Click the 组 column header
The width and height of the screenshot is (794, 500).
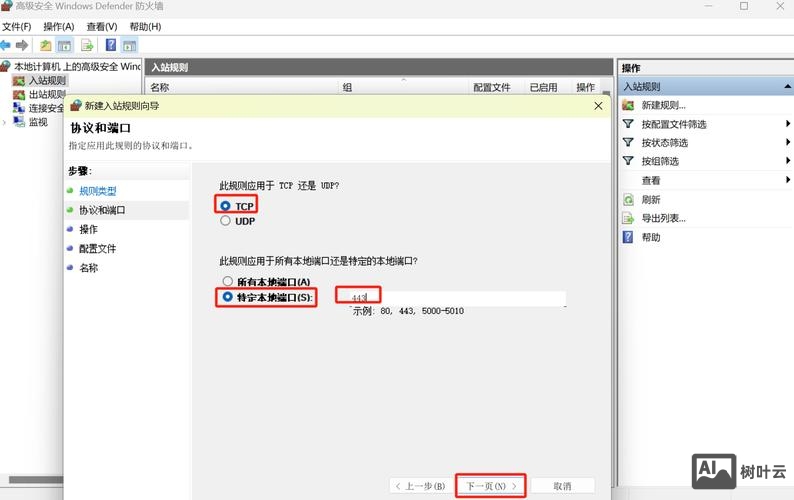pos(347,87)
